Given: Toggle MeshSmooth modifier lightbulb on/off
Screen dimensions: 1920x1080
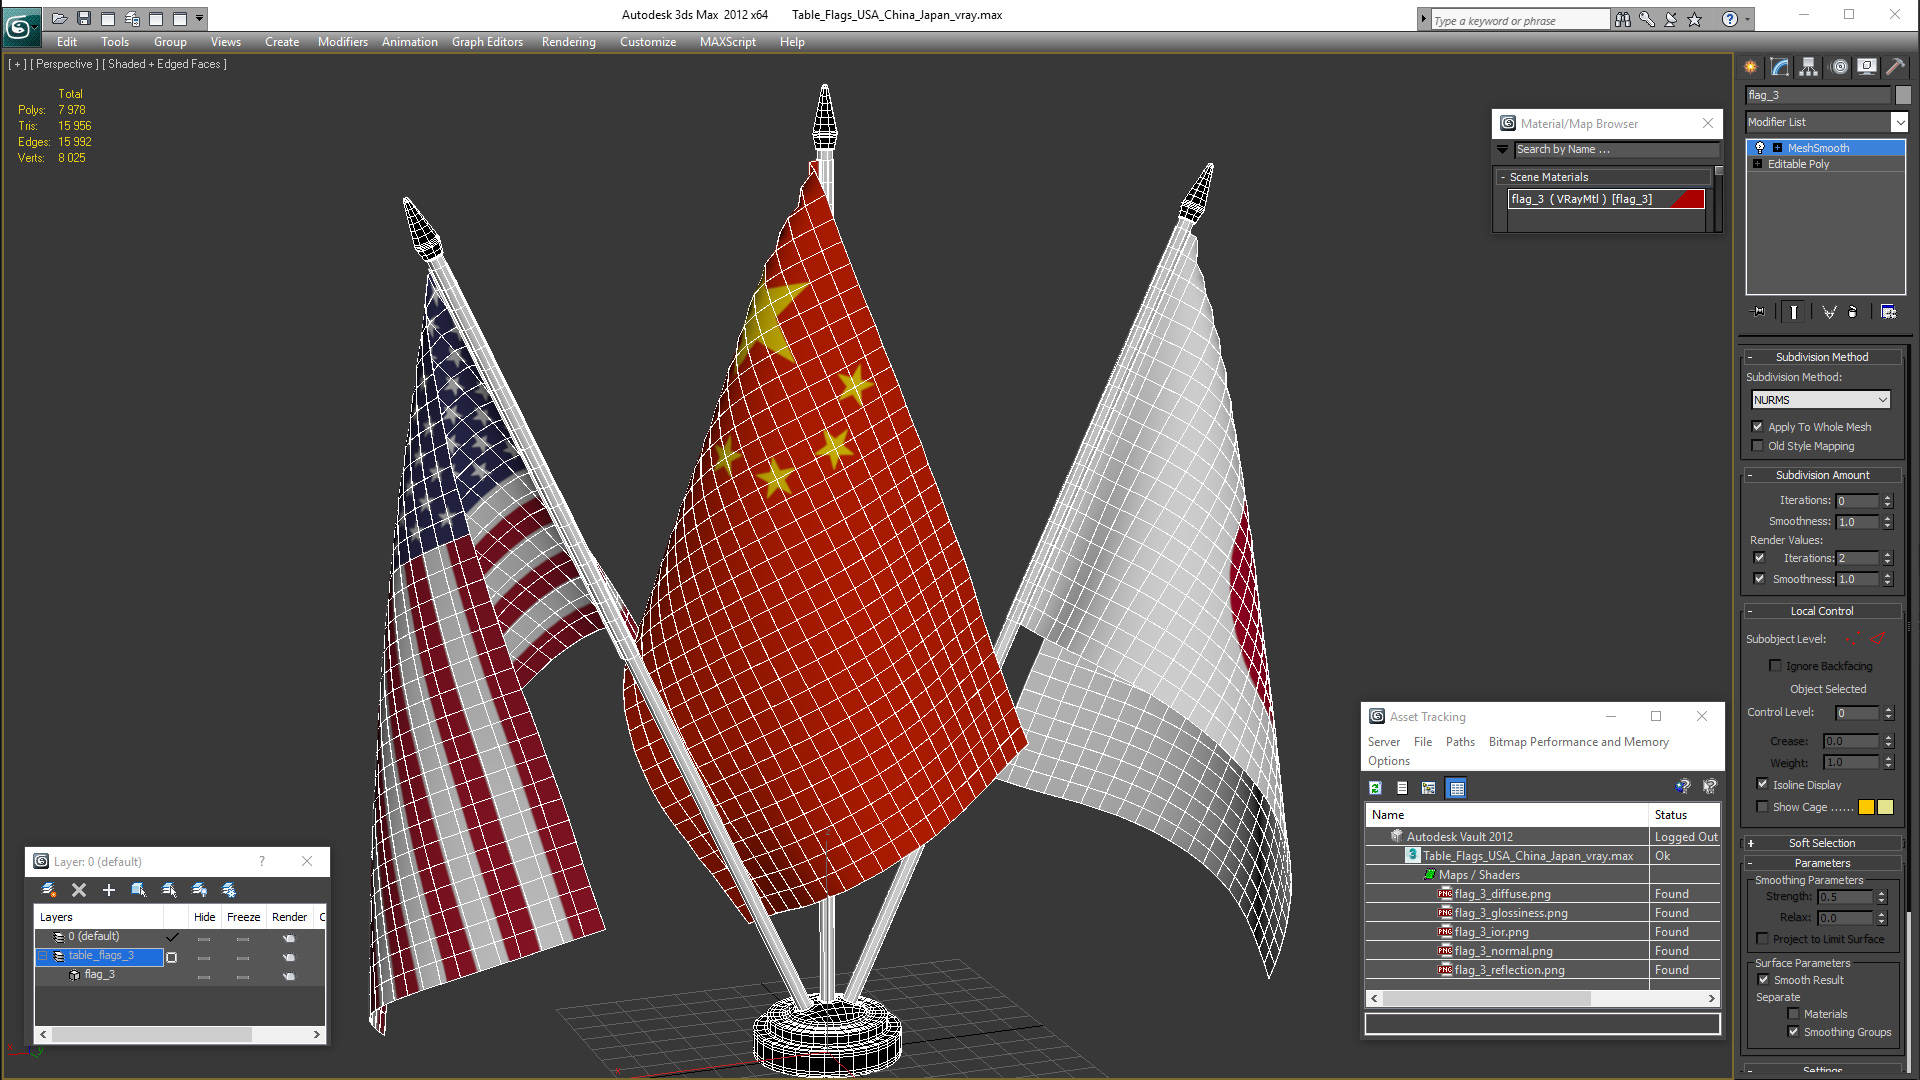Looking at the screenshot, I should point(1760,148).
